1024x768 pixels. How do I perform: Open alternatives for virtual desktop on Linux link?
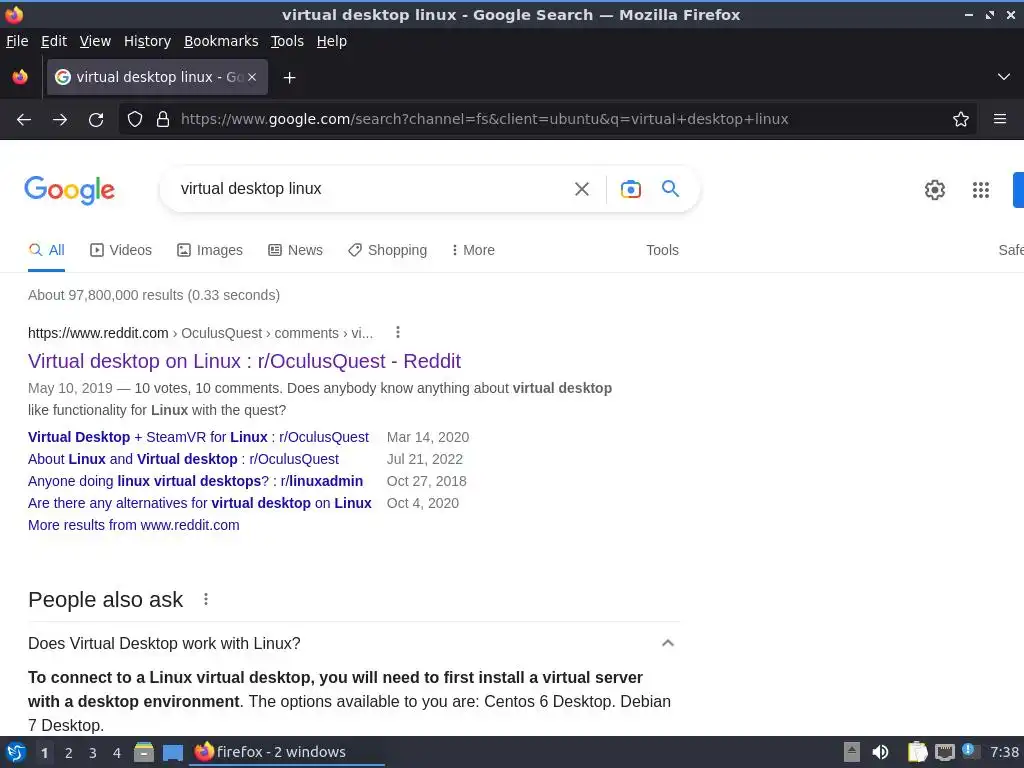200,504
